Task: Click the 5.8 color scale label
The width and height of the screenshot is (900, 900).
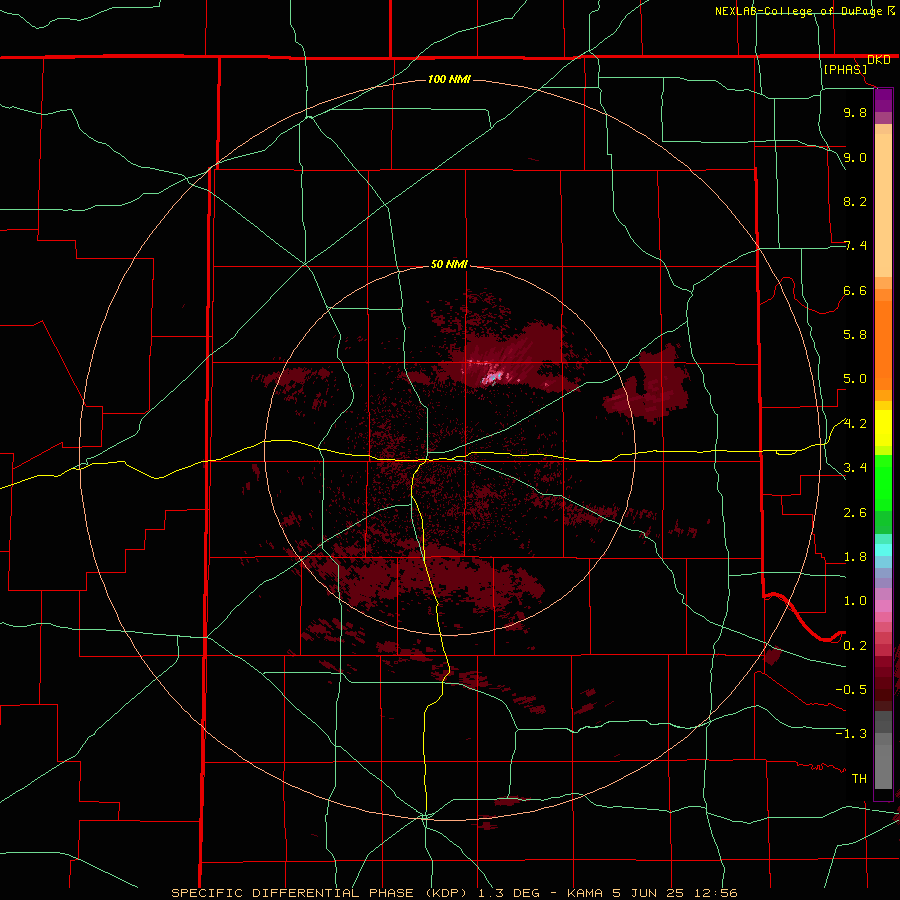Action: pos(855,335)
